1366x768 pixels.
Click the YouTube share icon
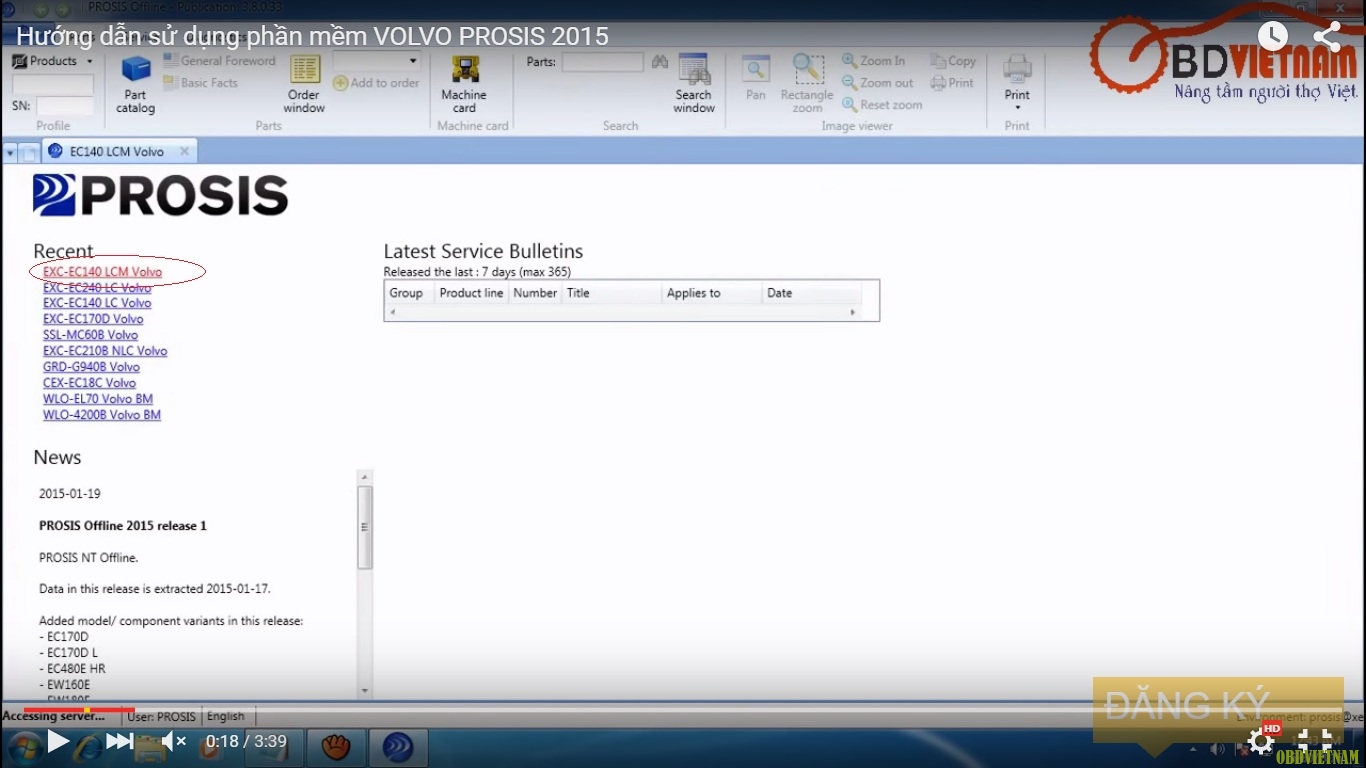1327,37
